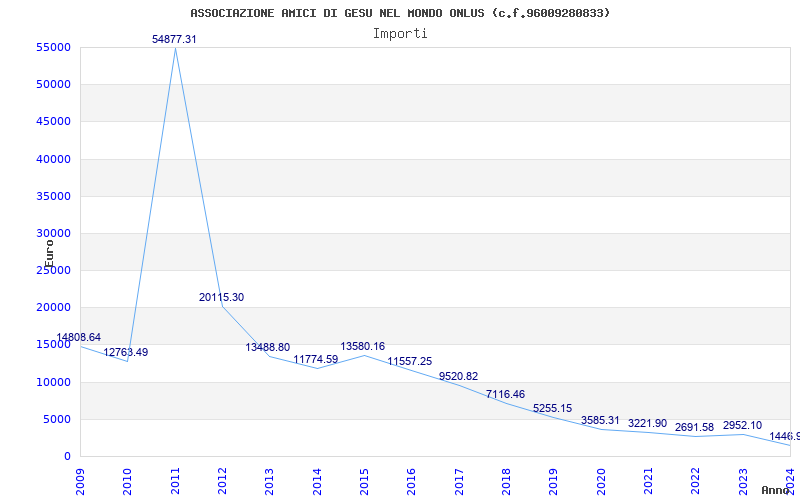Select the 2015 x-axis year label
Image resolution: width=800 pixels, height=500 pixels.
pos(364,482)
